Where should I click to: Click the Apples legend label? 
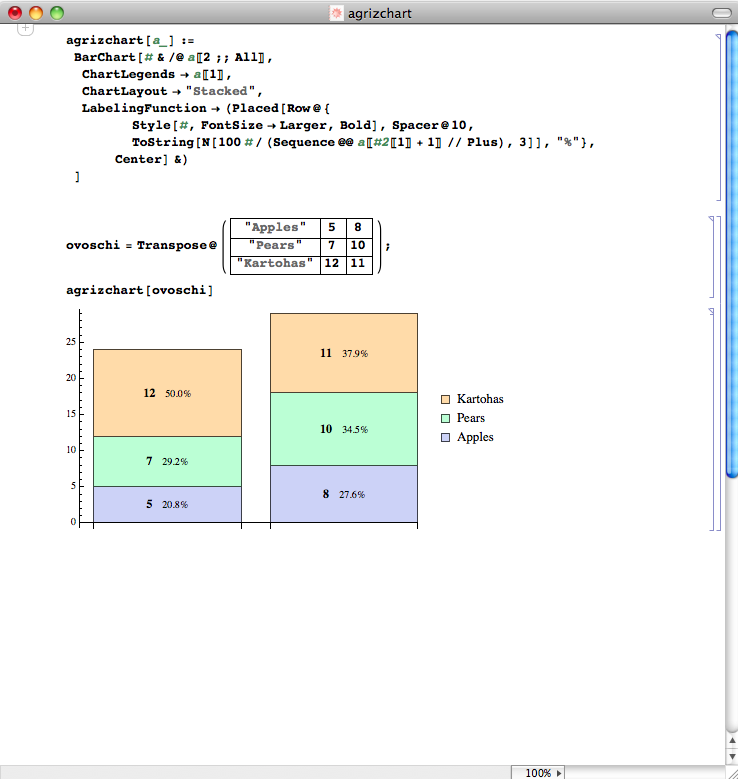pos(475,437)
